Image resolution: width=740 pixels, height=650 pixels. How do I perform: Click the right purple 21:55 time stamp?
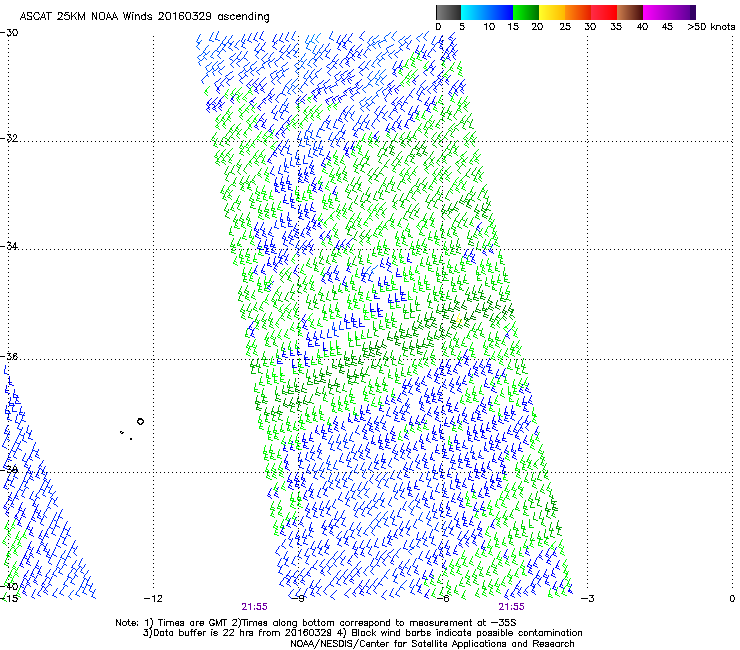click(x=512, y=607)
